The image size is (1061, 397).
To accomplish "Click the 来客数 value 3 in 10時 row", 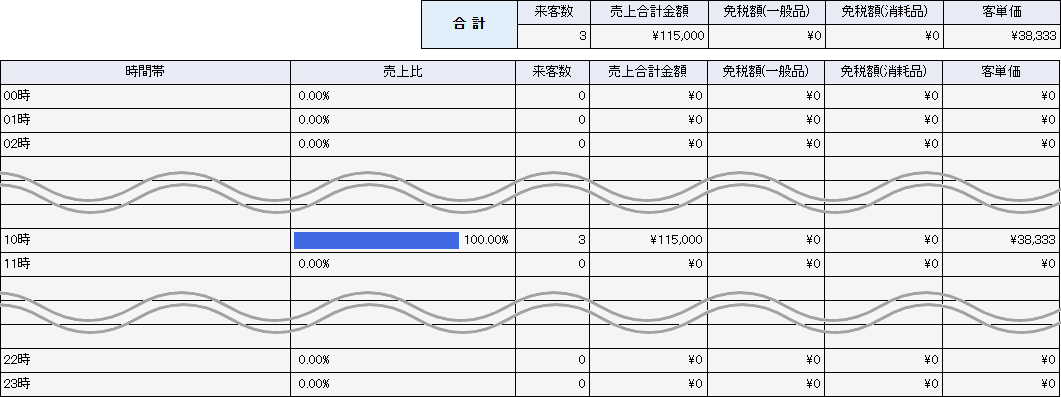I will click(582, 240).
